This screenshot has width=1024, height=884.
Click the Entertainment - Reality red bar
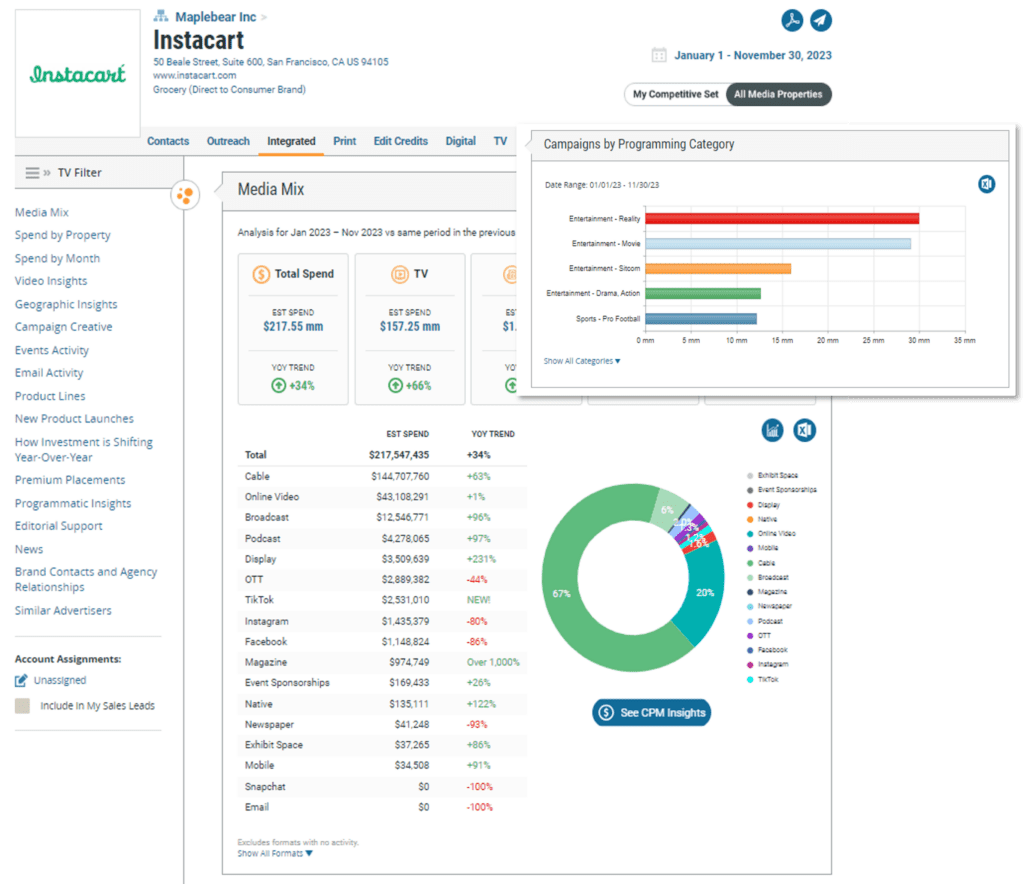782,219
